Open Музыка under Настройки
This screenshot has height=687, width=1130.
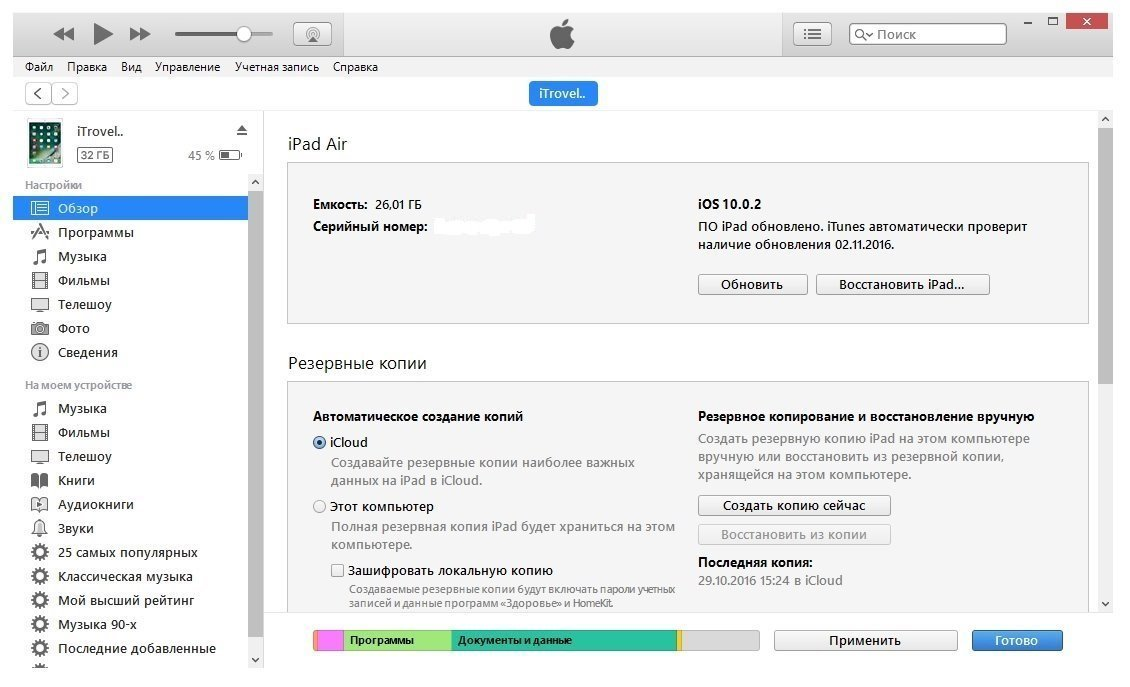click(x=130, y=256)
